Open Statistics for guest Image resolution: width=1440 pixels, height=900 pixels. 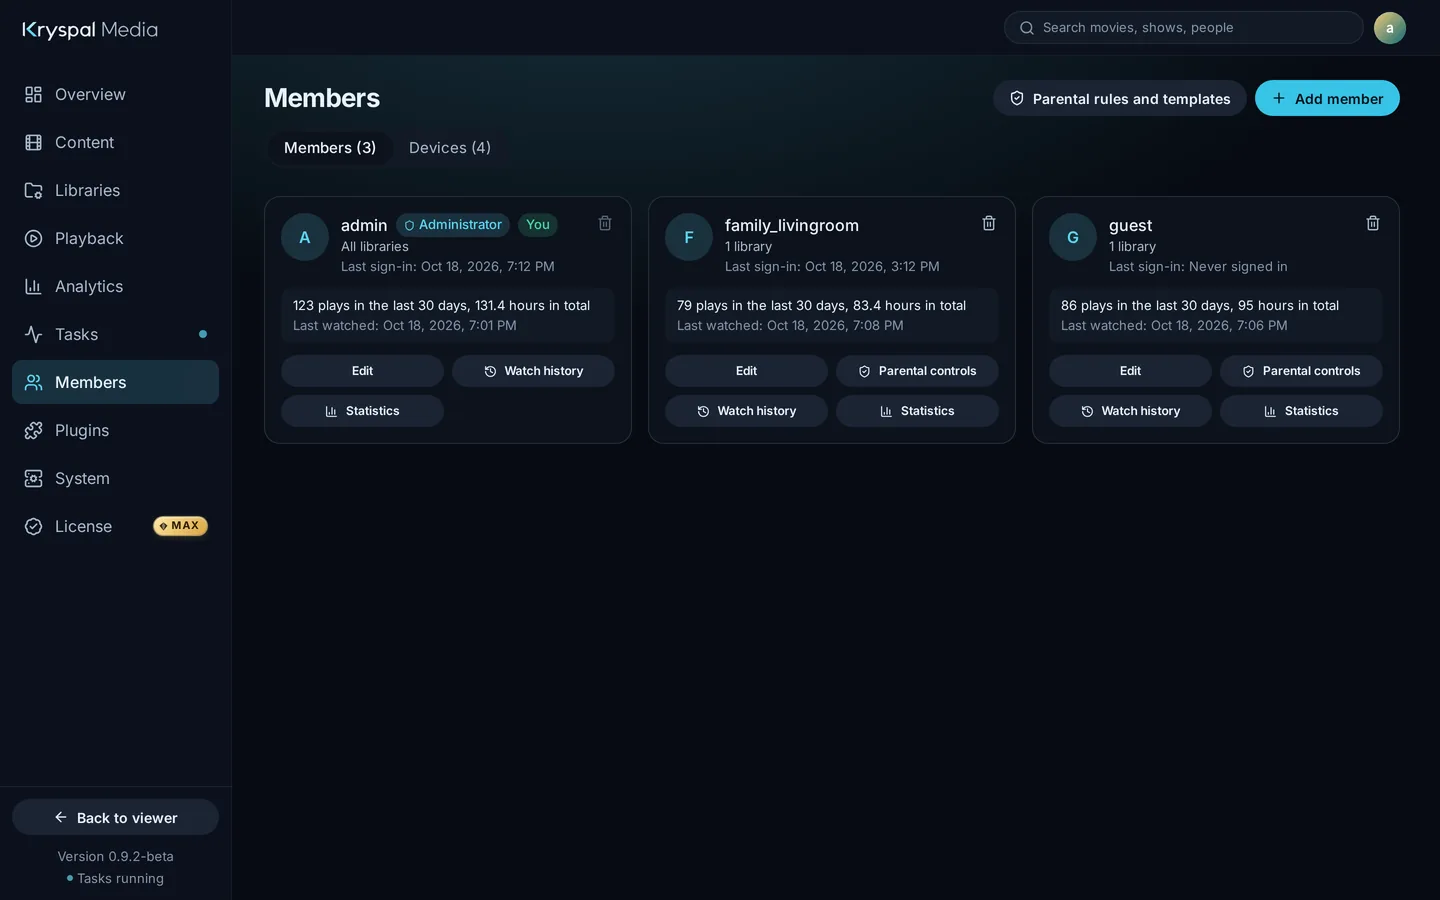point(1301,411)
